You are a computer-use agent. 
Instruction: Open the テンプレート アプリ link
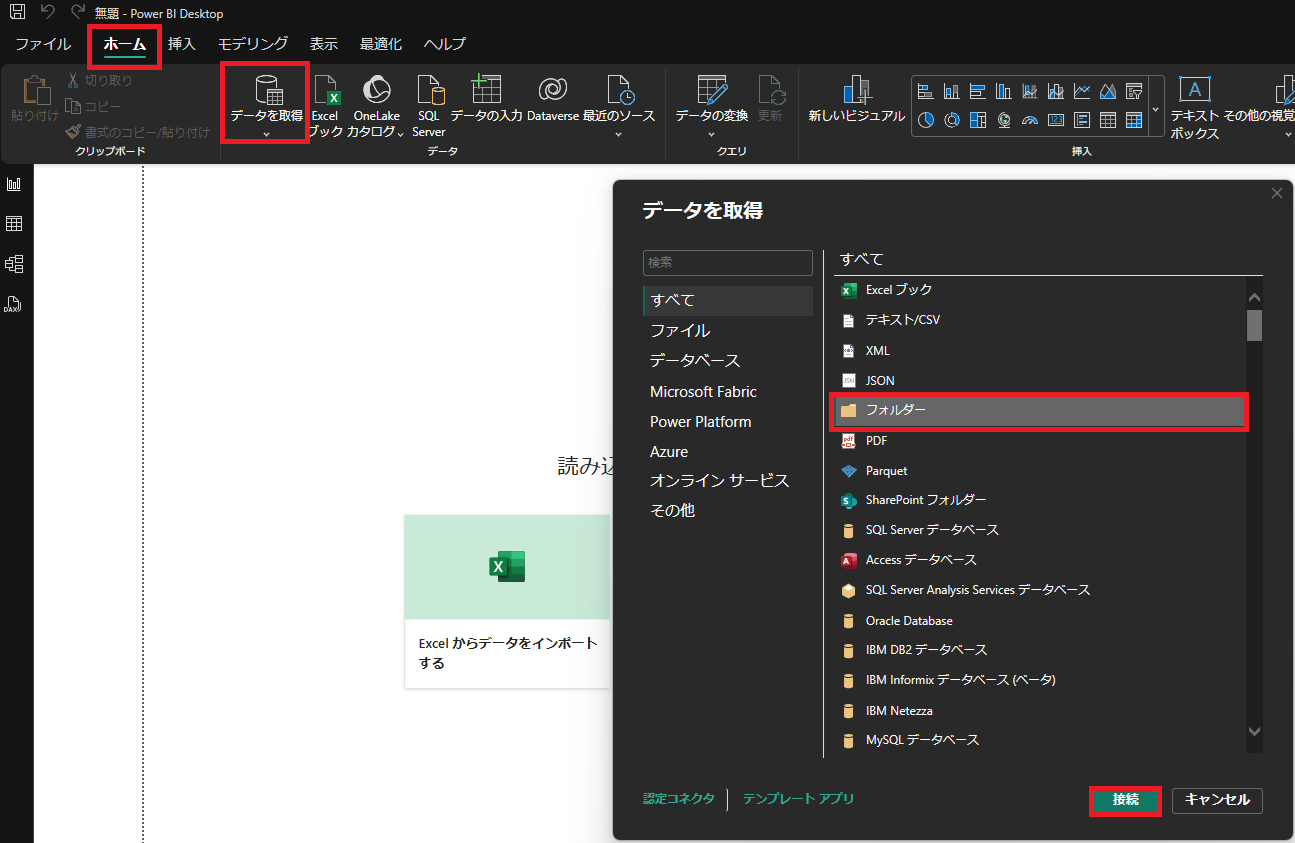798,799
